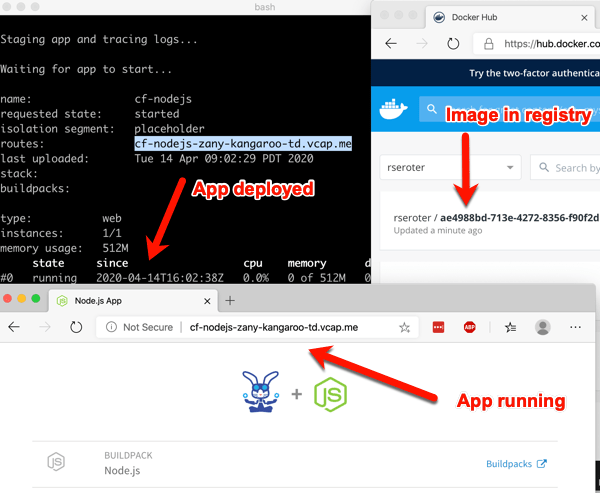Reload the Docker Hub page
The image size is (600, 493).
453,44
